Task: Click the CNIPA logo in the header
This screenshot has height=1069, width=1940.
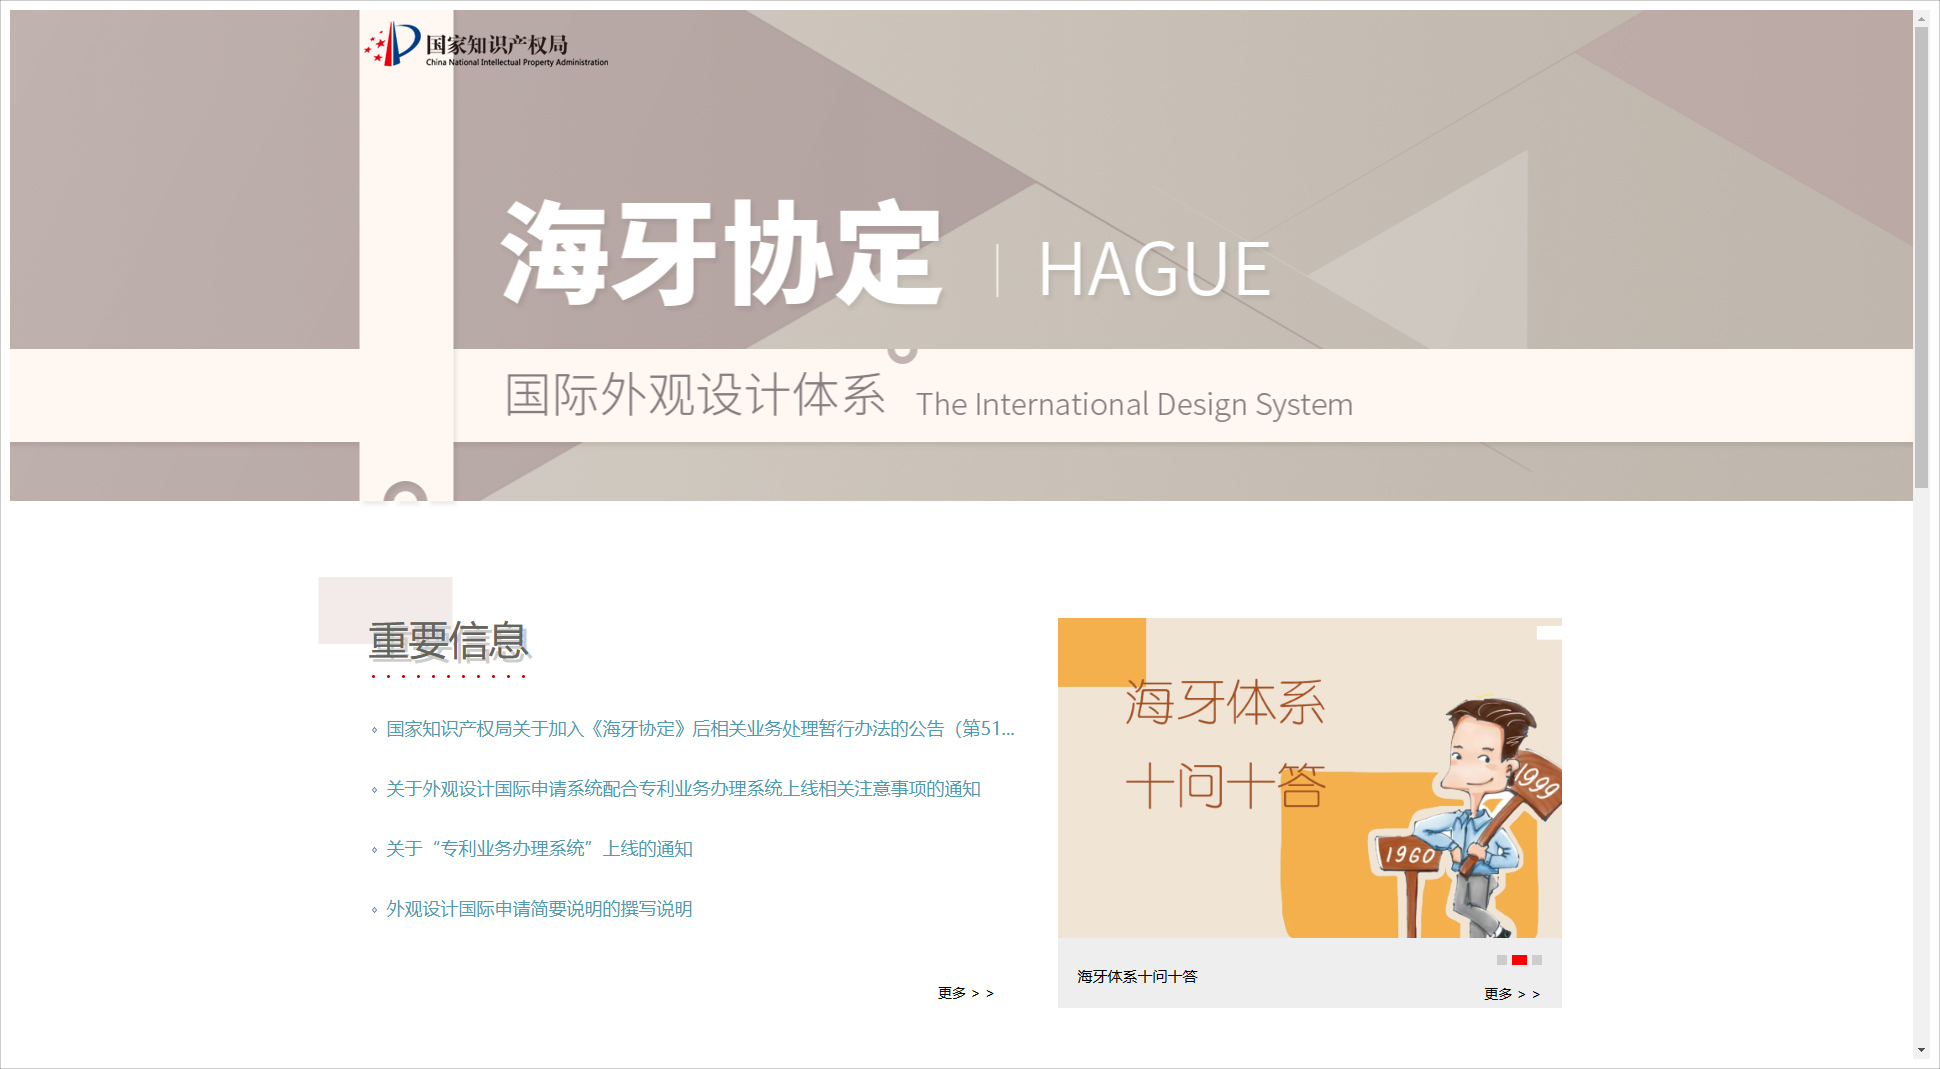Action: pyautogui.click(x=487, y=46)
